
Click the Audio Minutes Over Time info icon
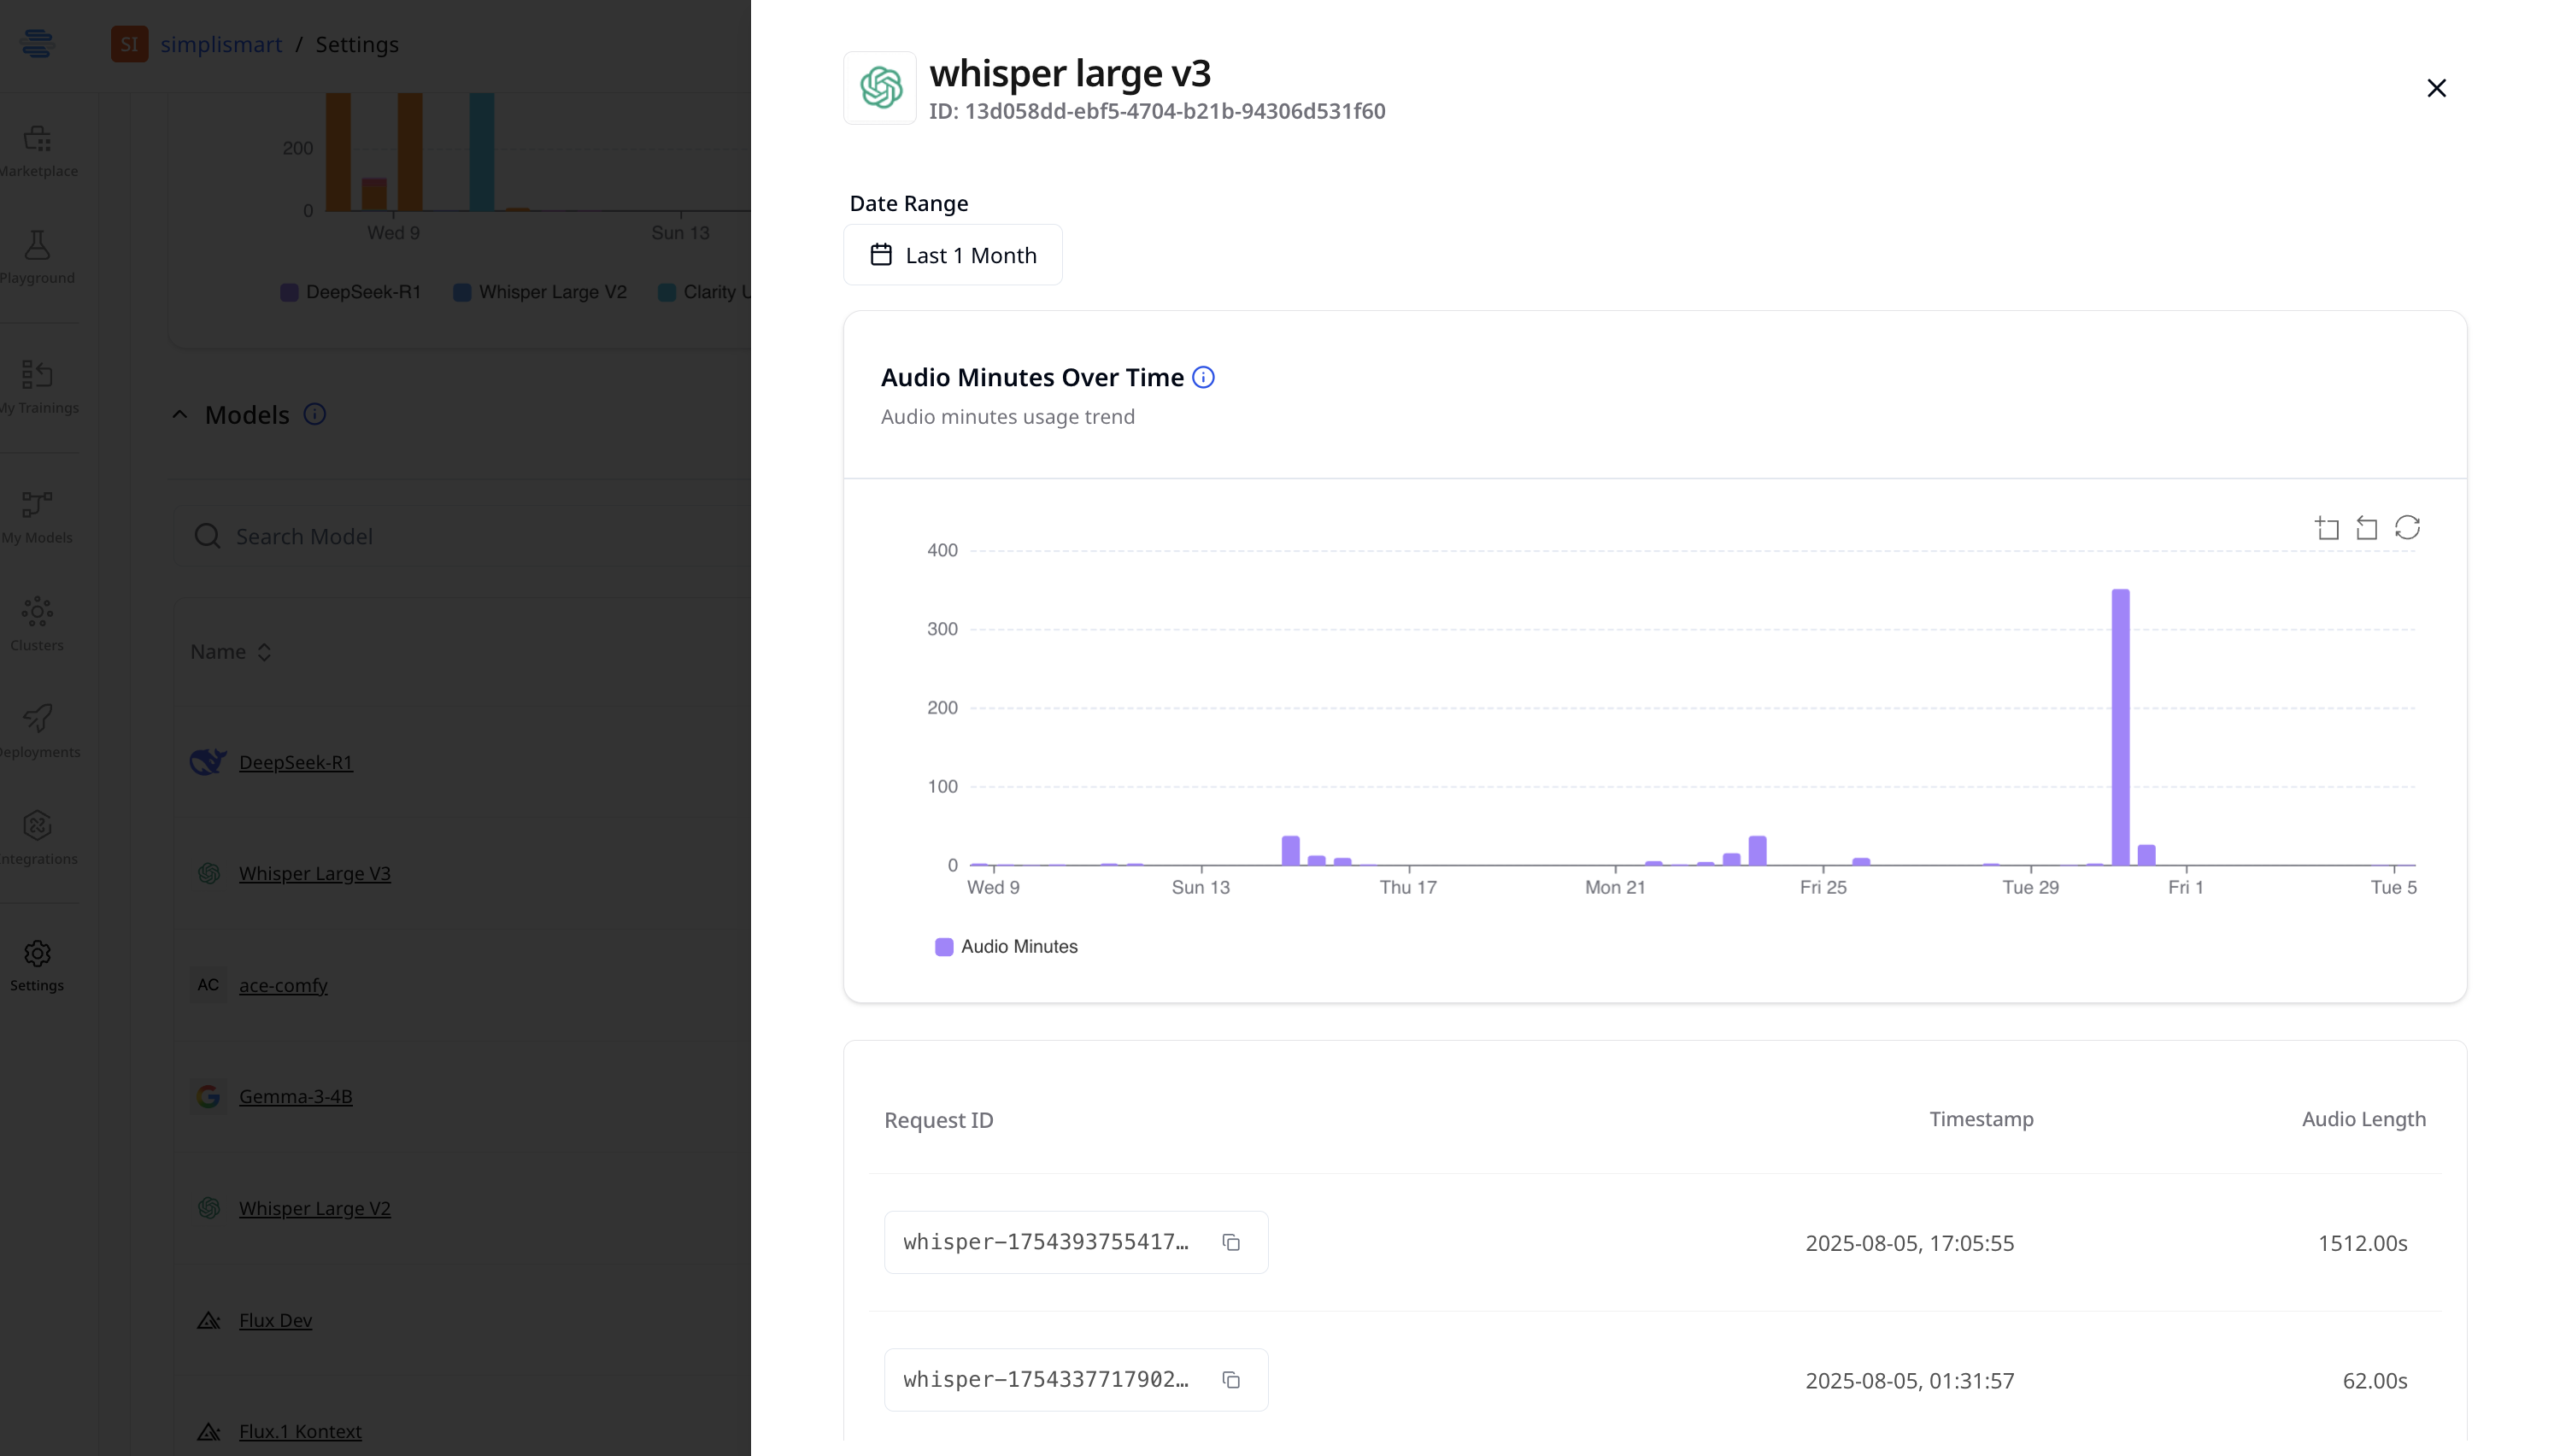click(x=1203, y=377)
